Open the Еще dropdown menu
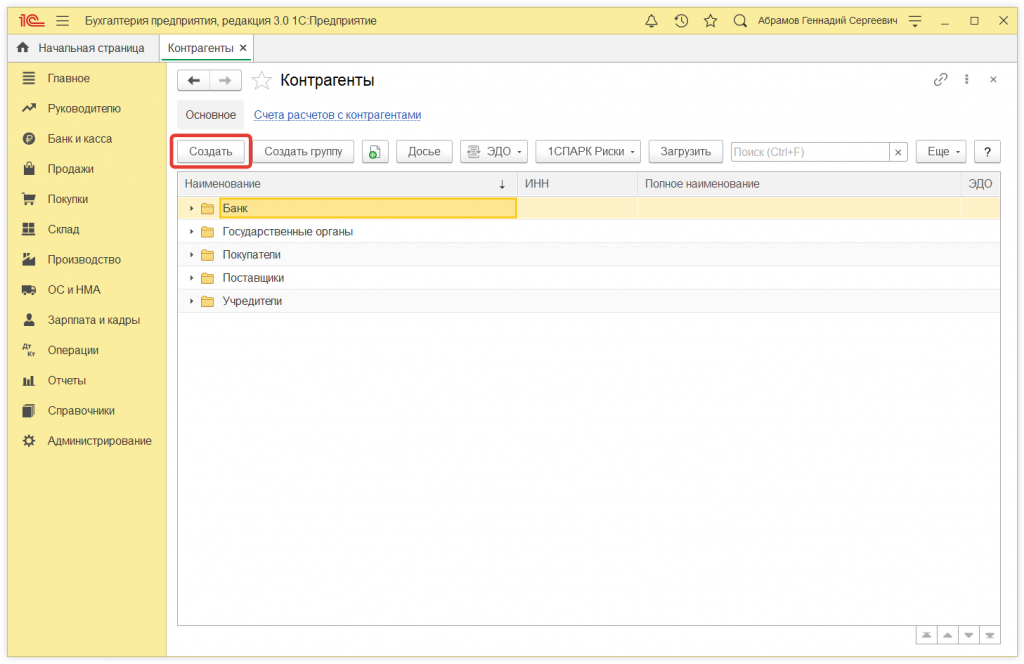Screen dimensions: 1024x664 coord(940,152)
